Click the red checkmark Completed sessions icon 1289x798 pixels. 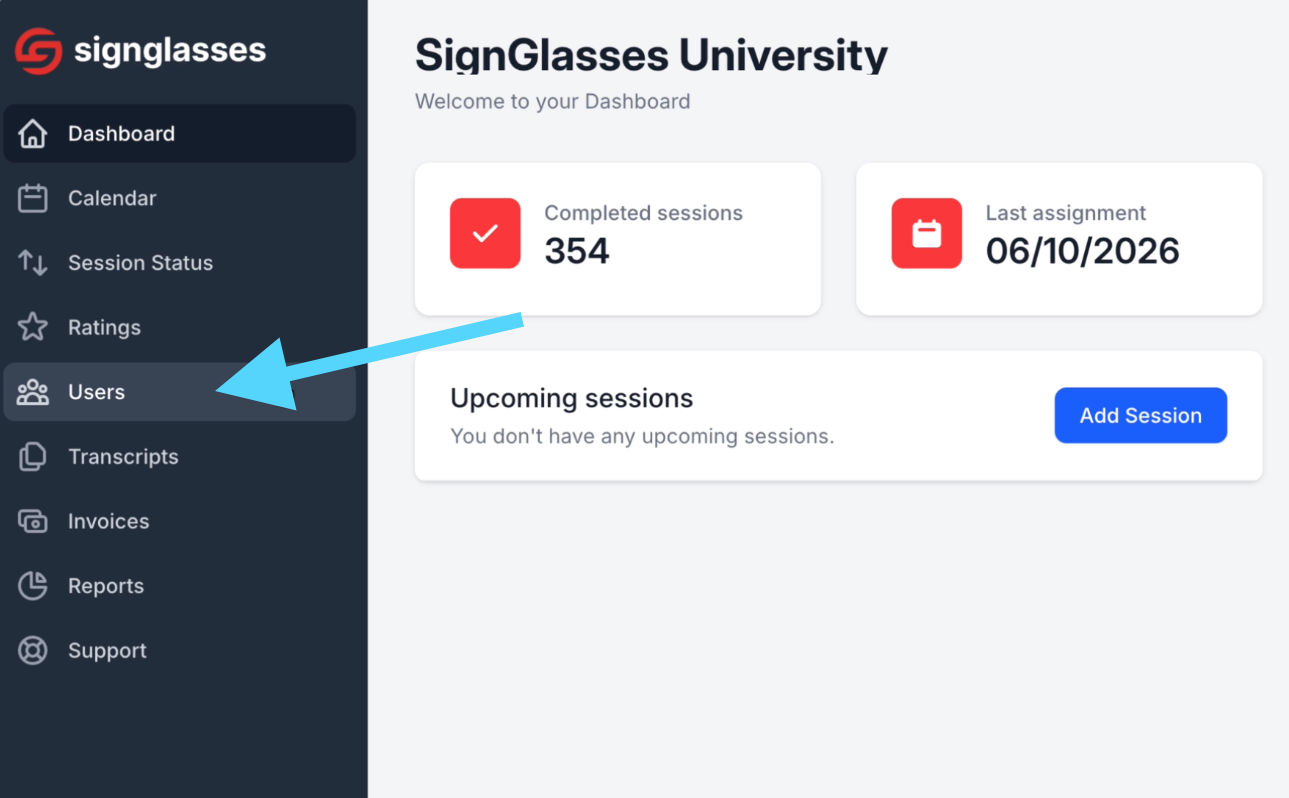pos(485,233)
